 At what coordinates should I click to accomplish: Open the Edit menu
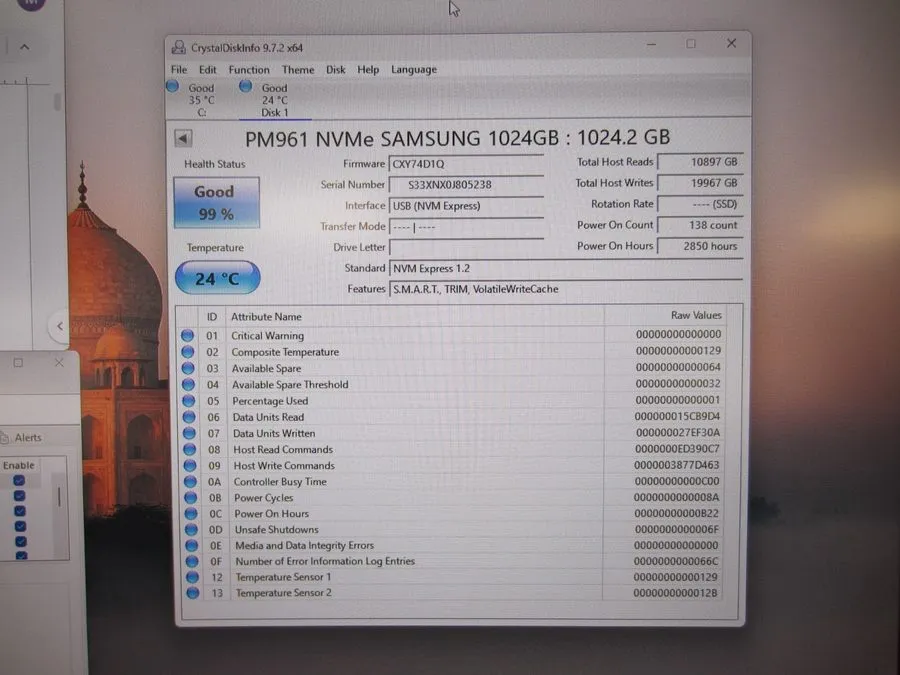coord(208,69)
